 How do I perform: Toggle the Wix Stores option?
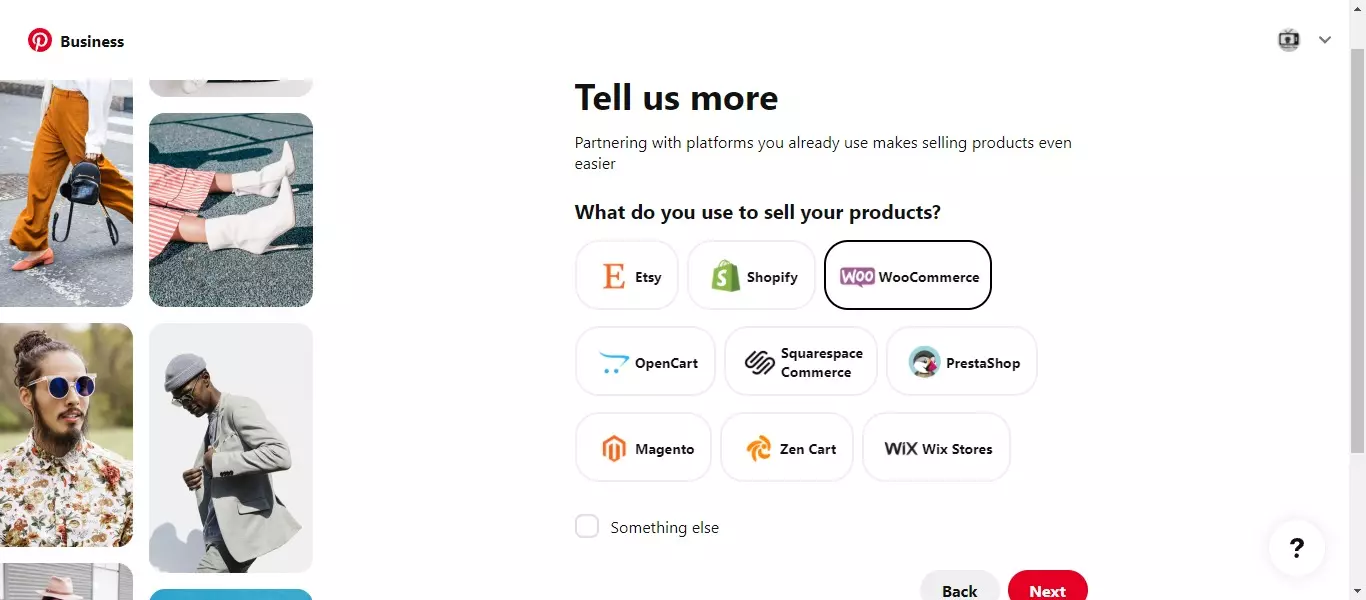pos(937,449)
